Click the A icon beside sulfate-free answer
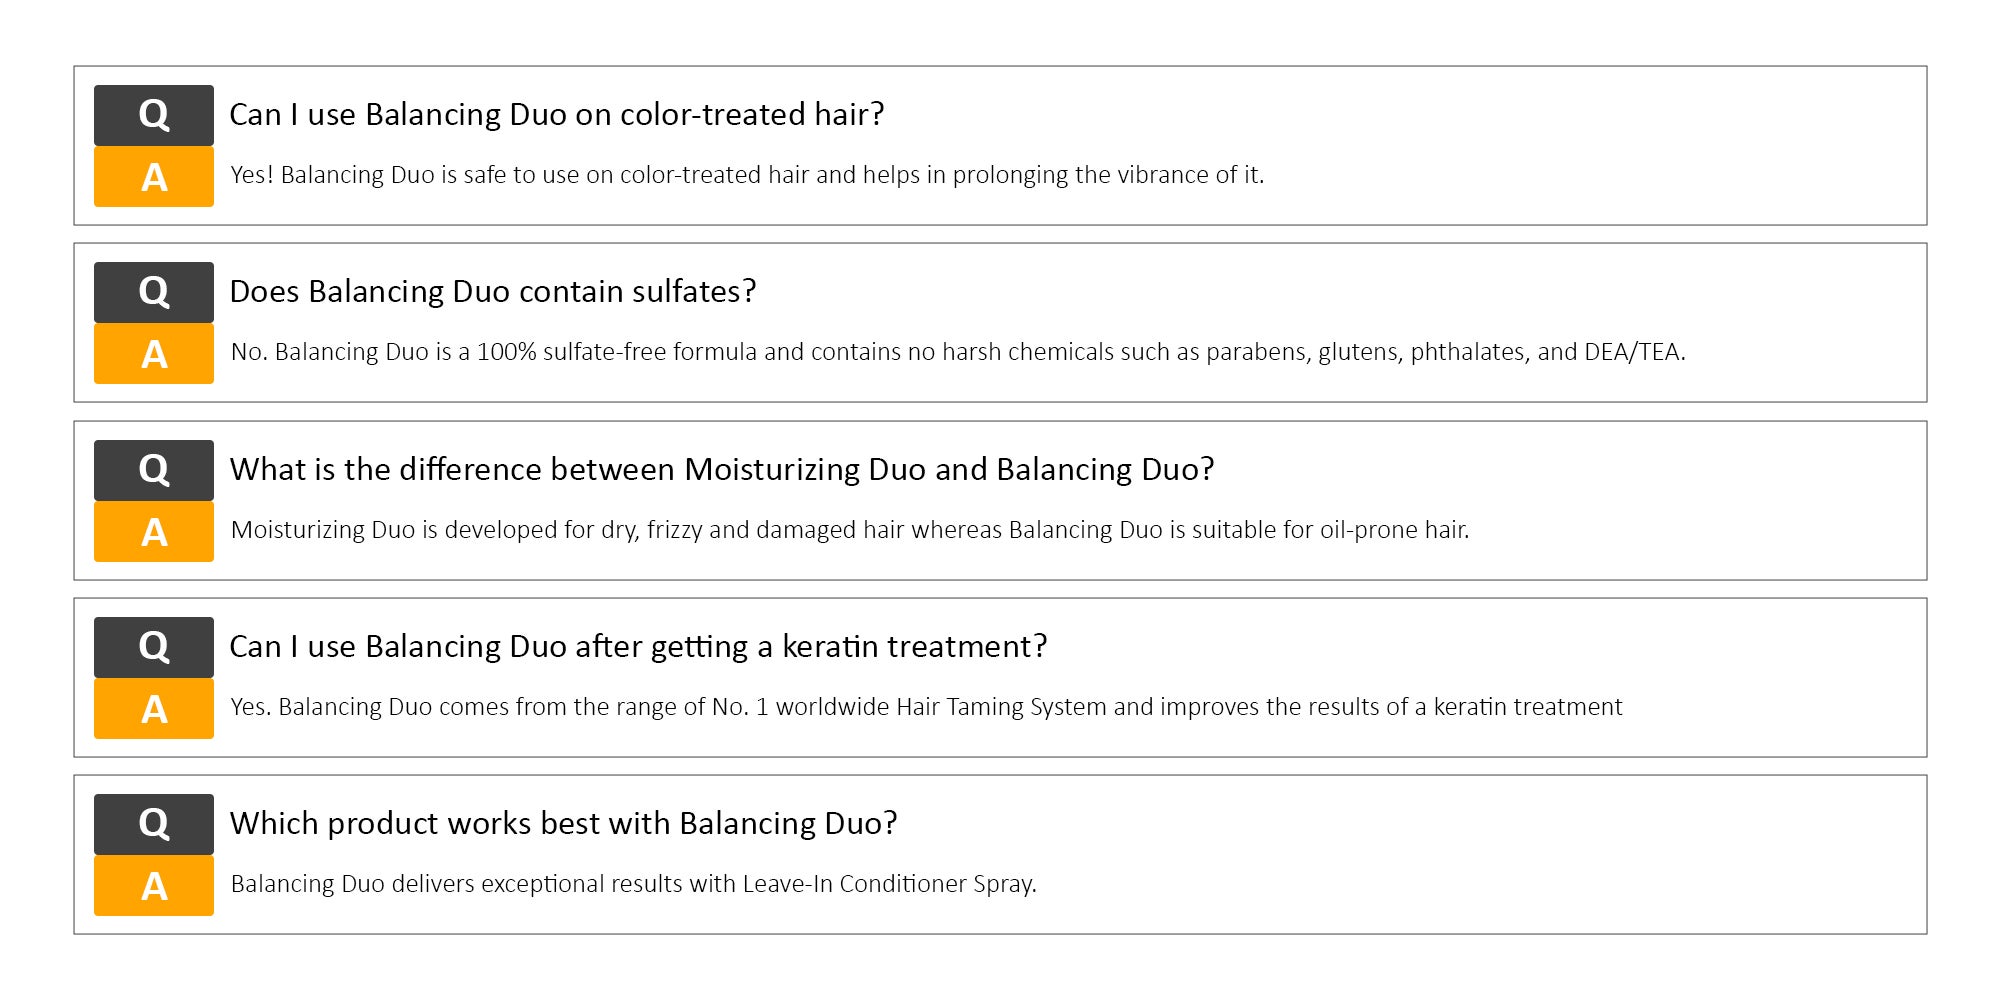 tap(154, 354)
